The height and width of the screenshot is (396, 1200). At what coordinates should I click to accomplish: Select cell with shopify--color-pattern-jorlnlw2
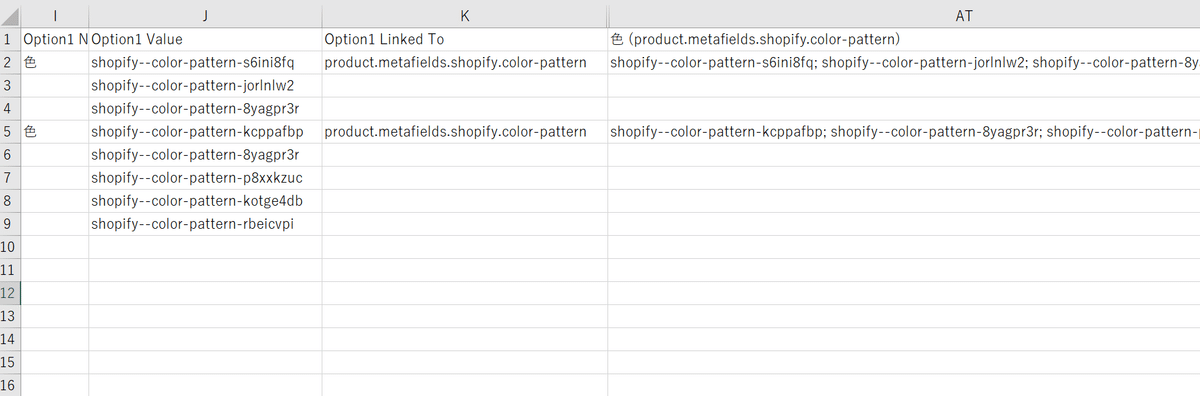pyautogui.click(x=205, y=86)
